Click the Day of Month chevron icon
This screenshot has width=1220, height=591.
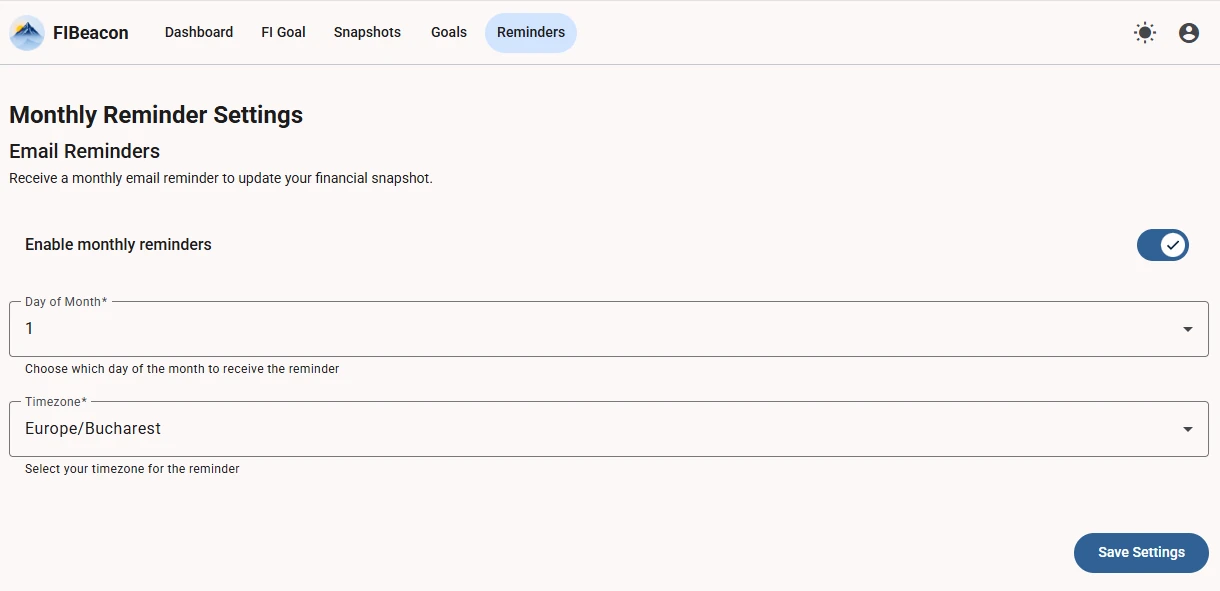1187,328
